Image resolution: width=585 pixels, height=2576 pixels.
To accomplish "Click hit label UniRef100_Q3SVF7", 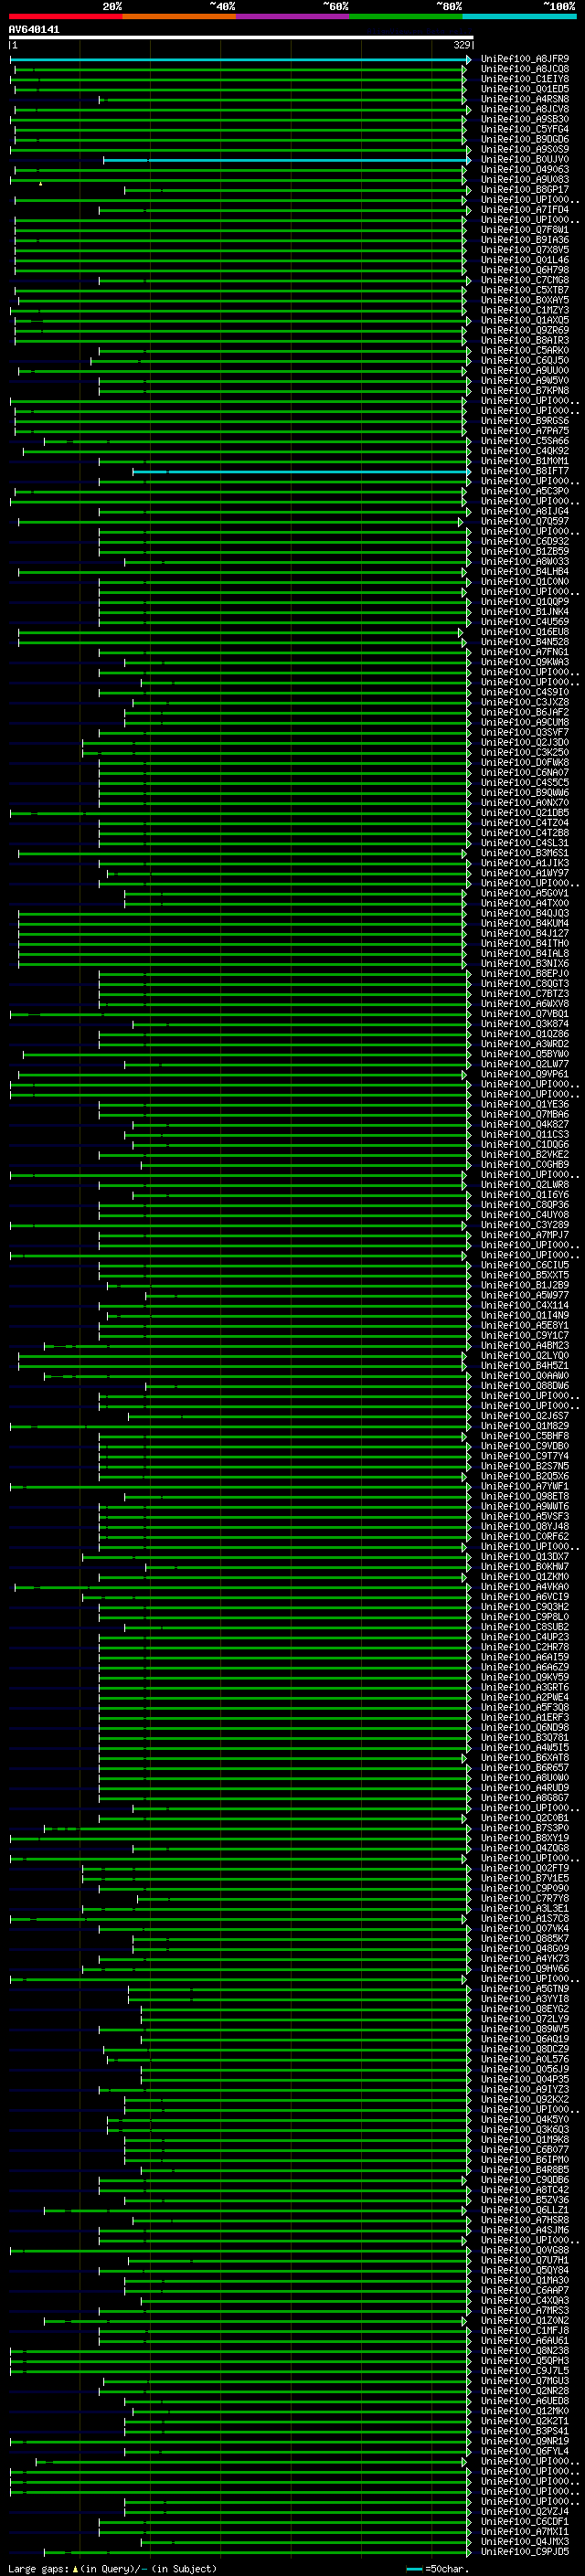I will tap(525, 732).
